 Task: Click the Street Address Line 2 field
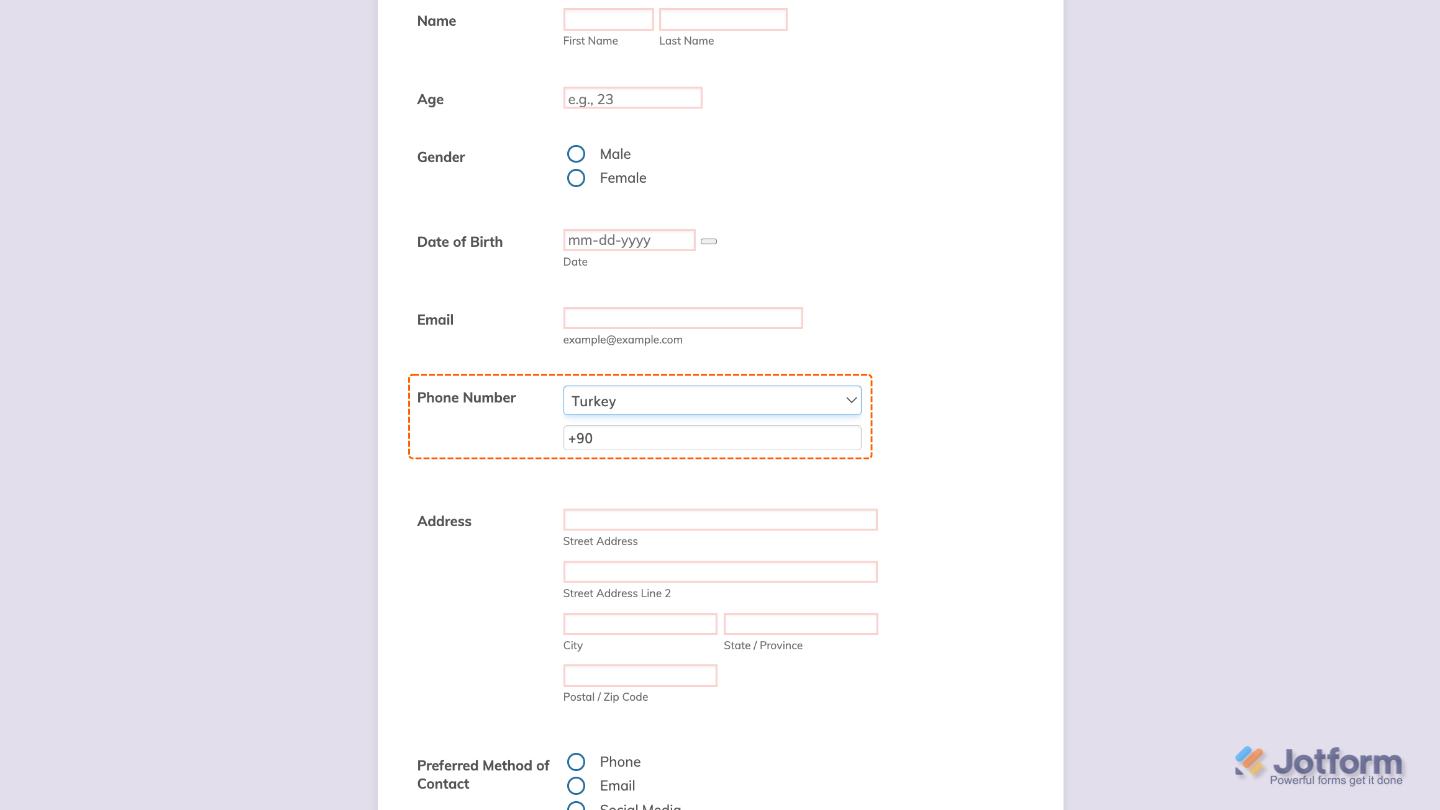coord(719,571)
